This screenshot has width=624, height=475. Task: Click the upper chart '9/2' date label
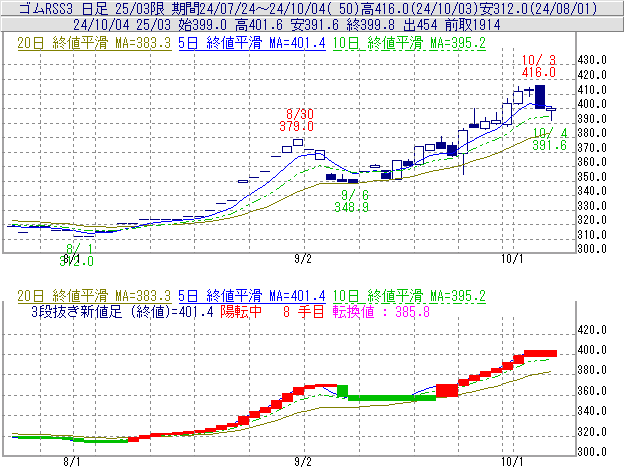303,259
